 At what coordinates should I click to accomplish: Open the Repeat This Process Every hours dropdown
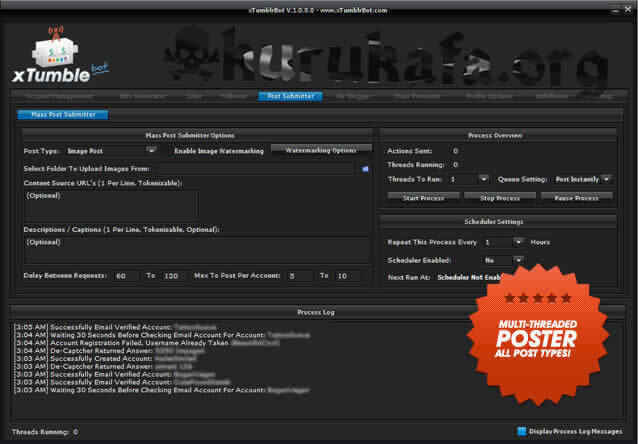pos(518,242)
